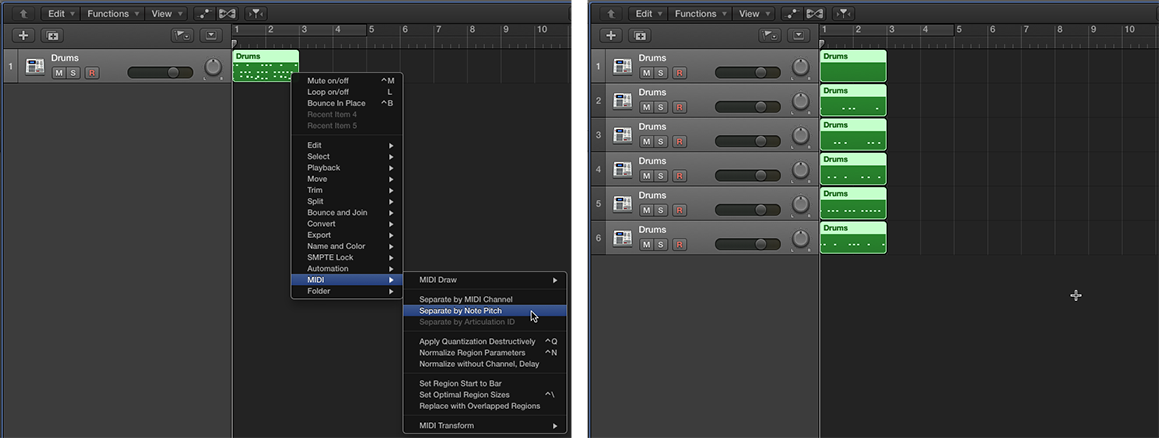Expand the MIDI Draw submenu

pos(485,280)
